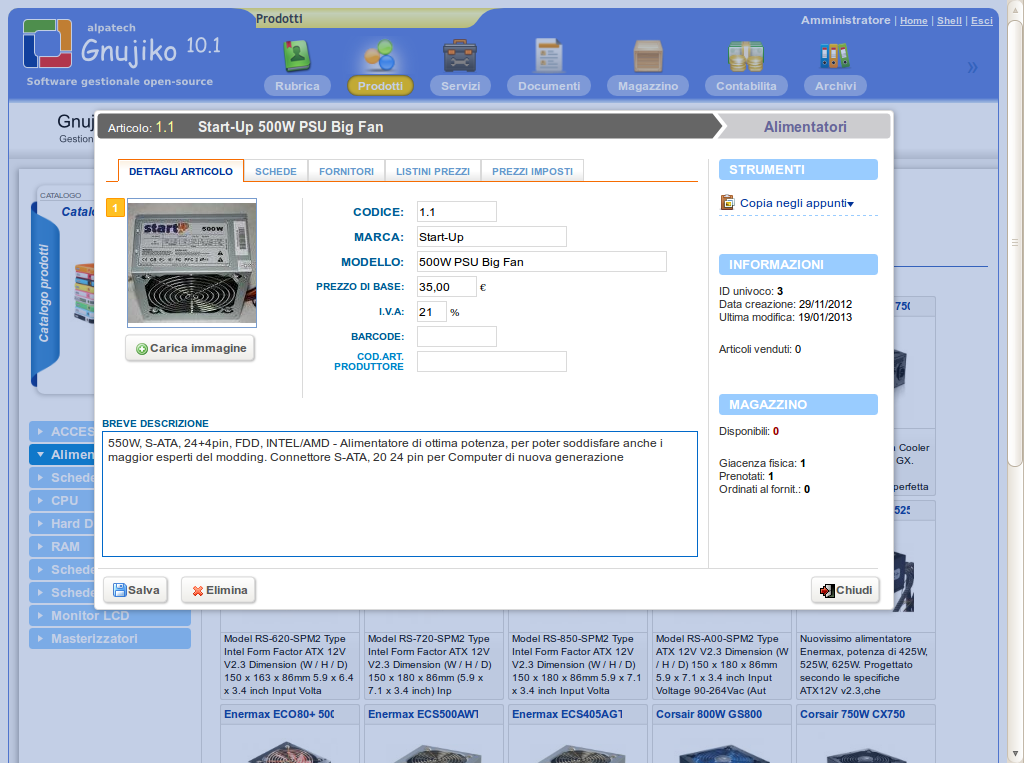The width and height of the screenshot is (1024, 763).
Task: Click the Esci link
Action: (x=981, y=20)
